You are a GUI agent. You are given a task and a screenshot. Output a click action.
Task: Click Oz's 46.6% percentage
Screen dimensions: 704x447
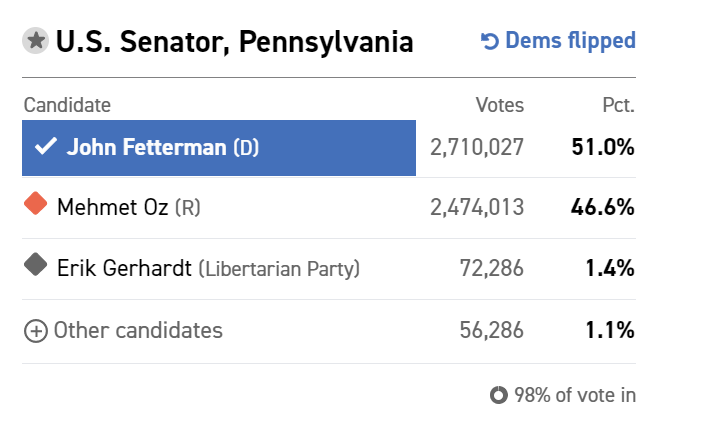pos(603,207)
